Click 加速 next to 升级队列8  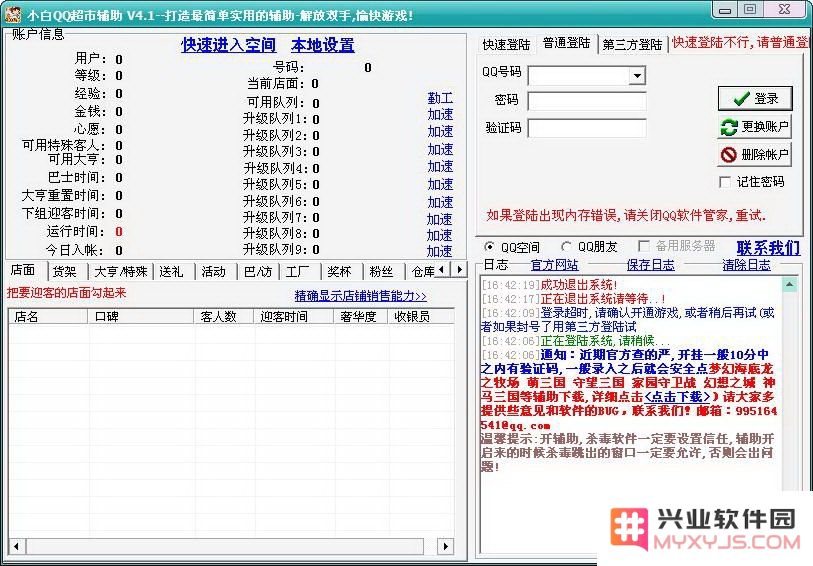(x=440, y=235)
